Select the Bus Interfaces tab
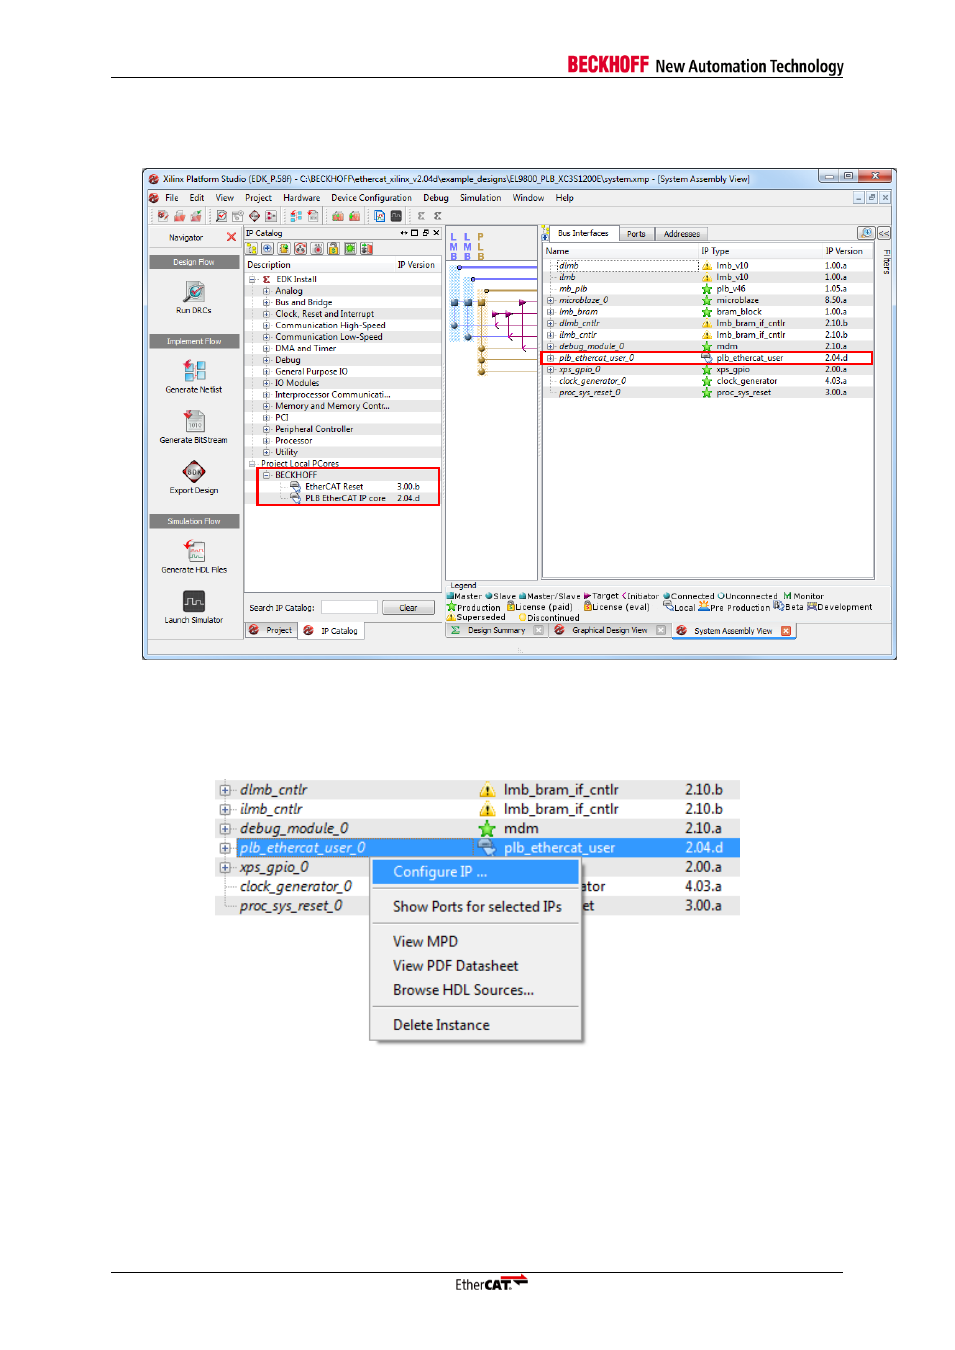 point(582,233)
